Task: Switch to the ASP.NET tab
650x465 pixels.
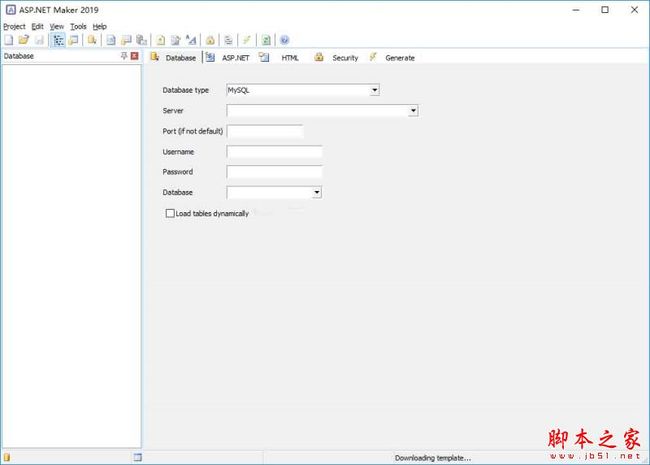Action: point(228,58)
